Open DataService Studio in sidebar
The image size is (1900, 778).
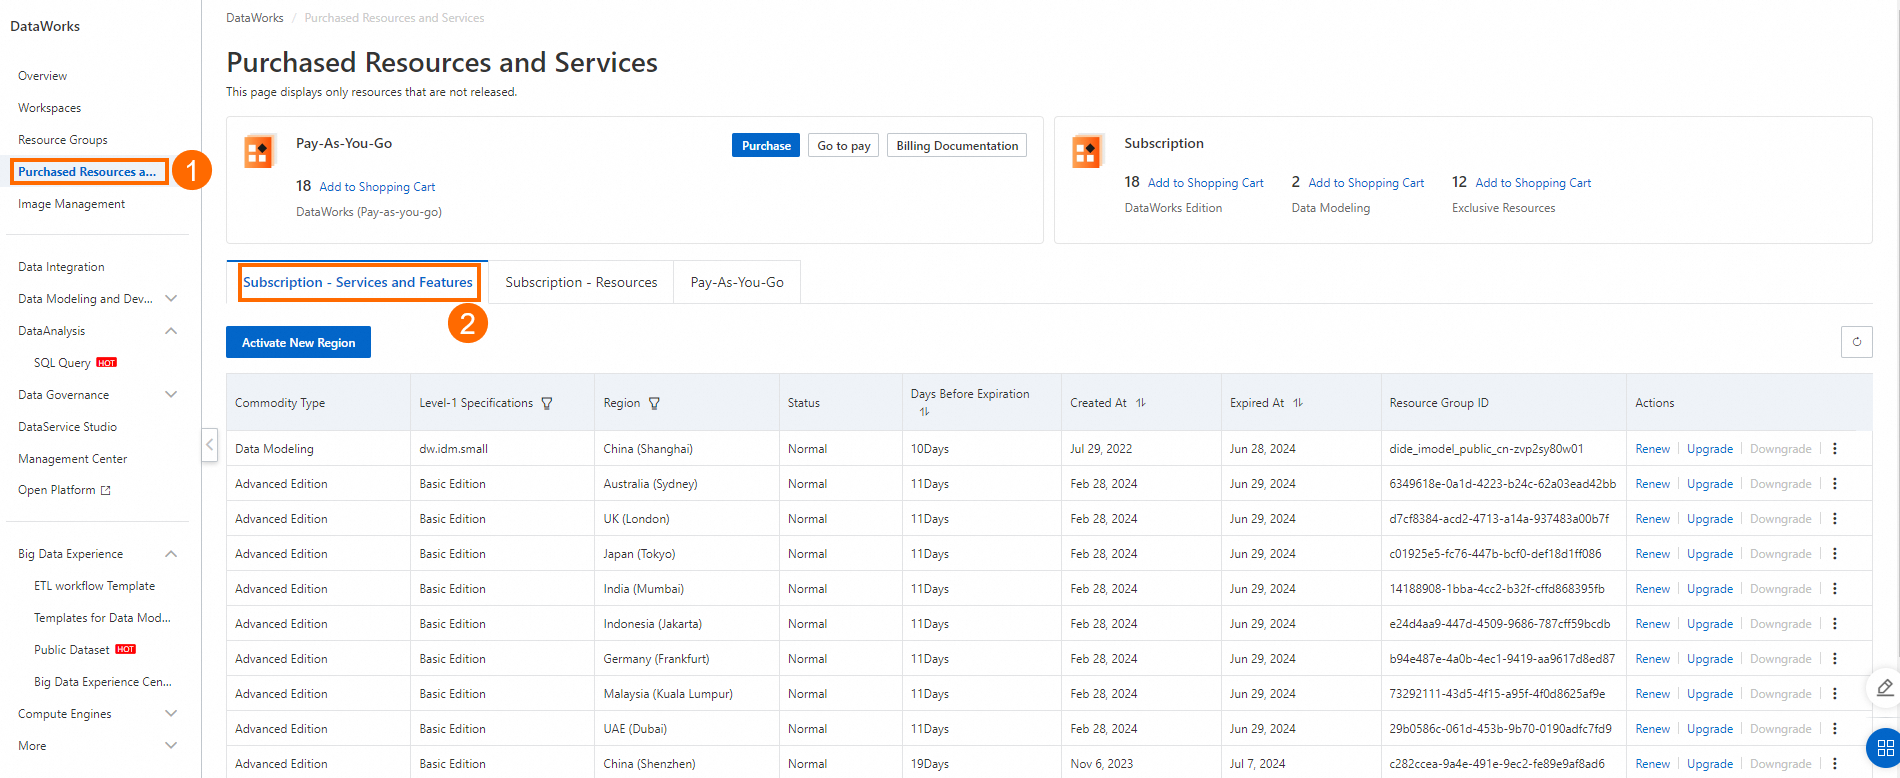pyautogui.click(x=67, y=427)
